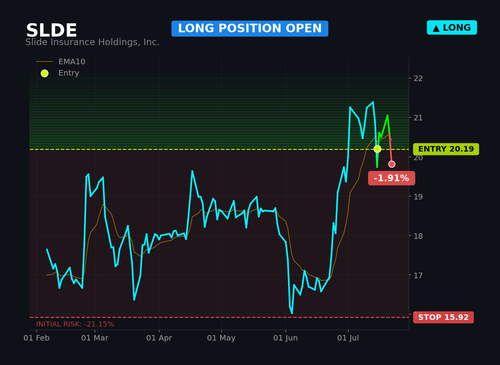The height and width of the screenshot is (365, 500).
Task: Click the -1.91% loss badge
Action: 391,178
